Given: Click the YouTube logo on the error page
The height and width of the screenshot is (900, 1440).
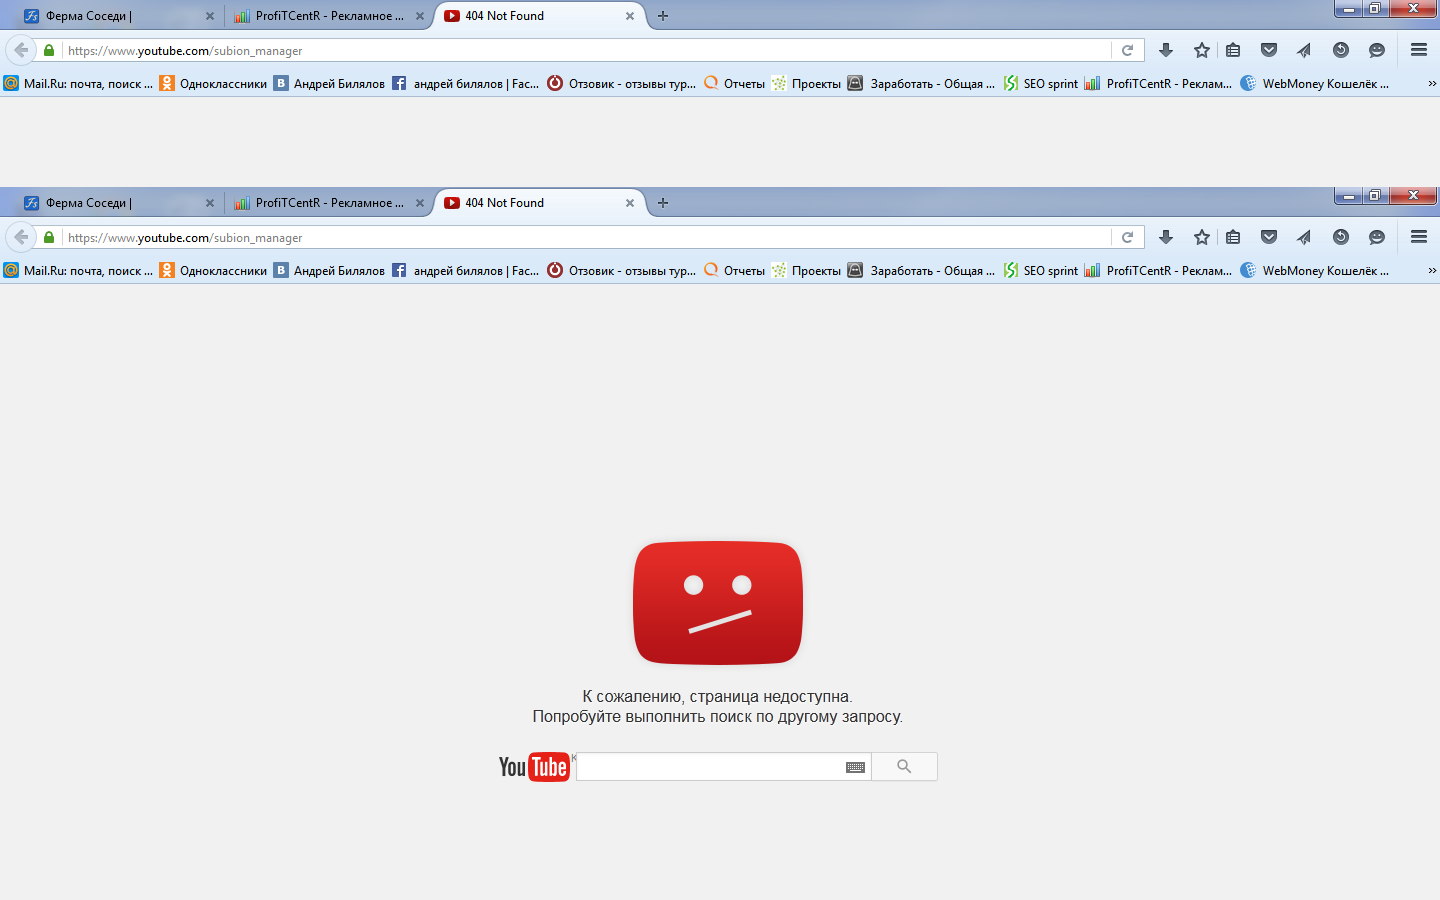Looking at the screenshot, I should (x=534, y=767).
